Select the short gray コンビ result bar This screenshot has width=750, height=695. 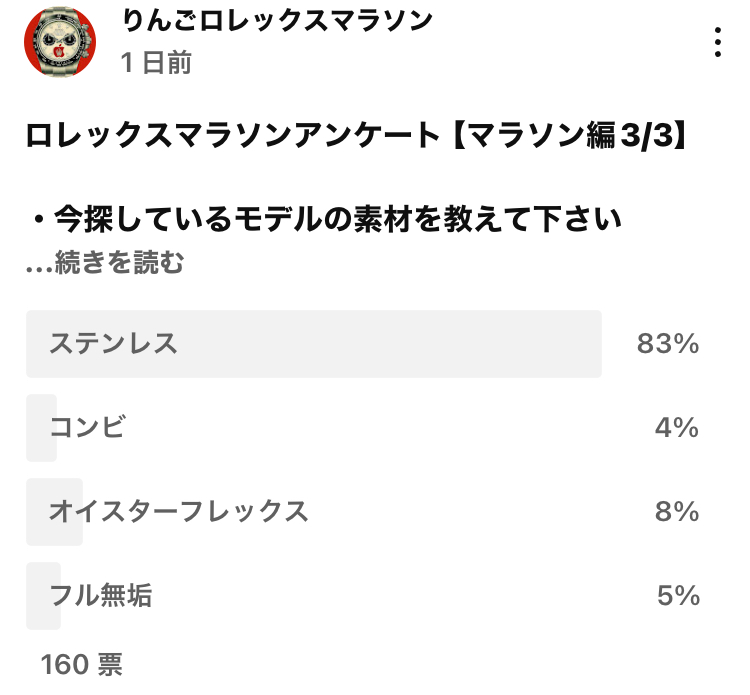(41, 428)
